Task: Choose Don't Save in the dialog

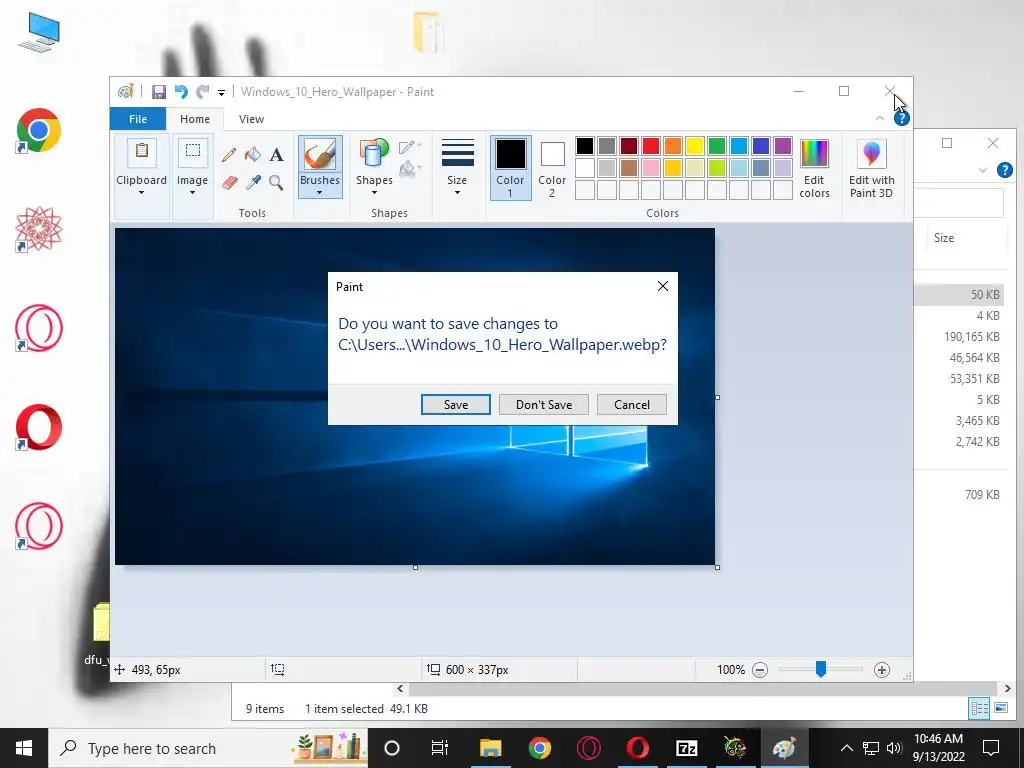Action: click(x=544, y=404)
